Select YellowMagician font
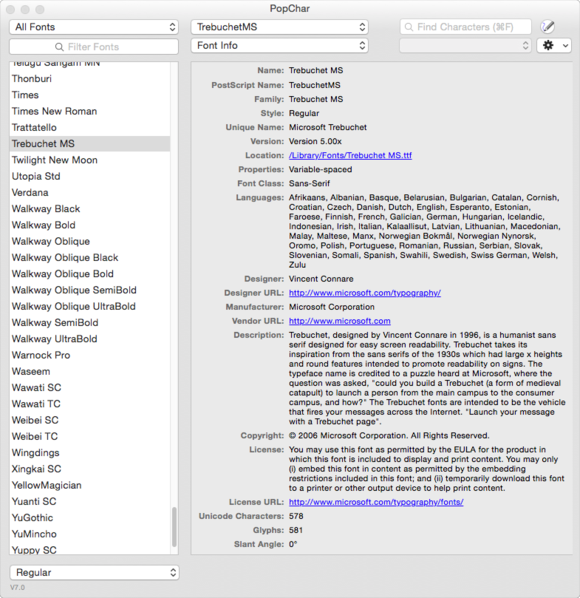The height and width of the screenshot is (598, 580). [90, 485]
